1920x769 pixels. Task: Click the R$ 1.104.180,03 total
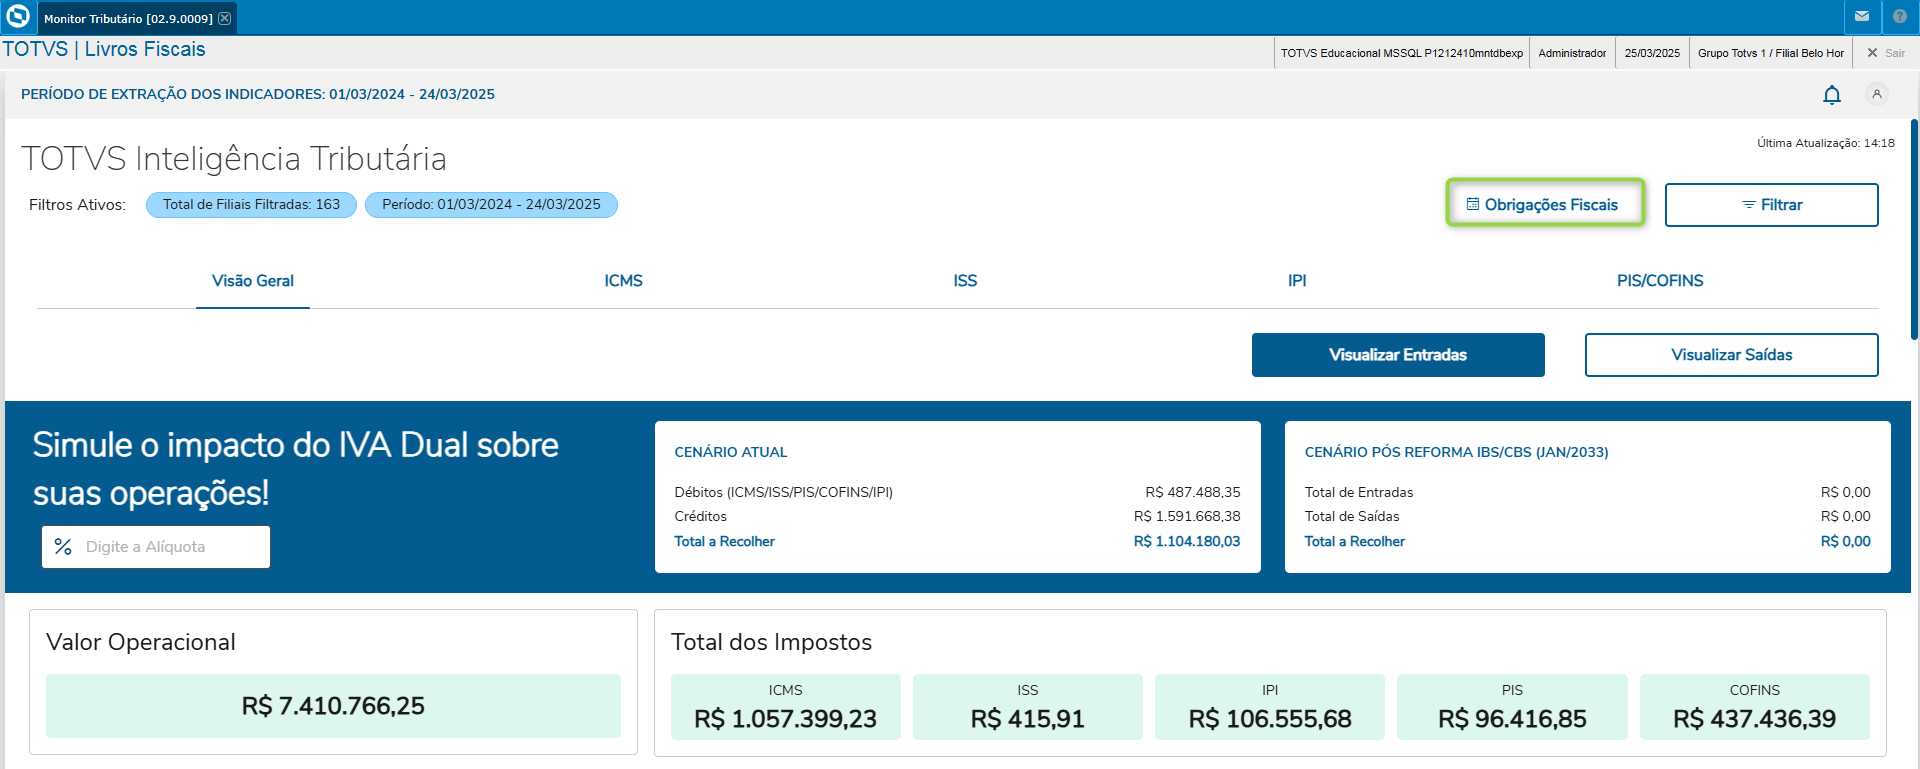coord(1187,541)
